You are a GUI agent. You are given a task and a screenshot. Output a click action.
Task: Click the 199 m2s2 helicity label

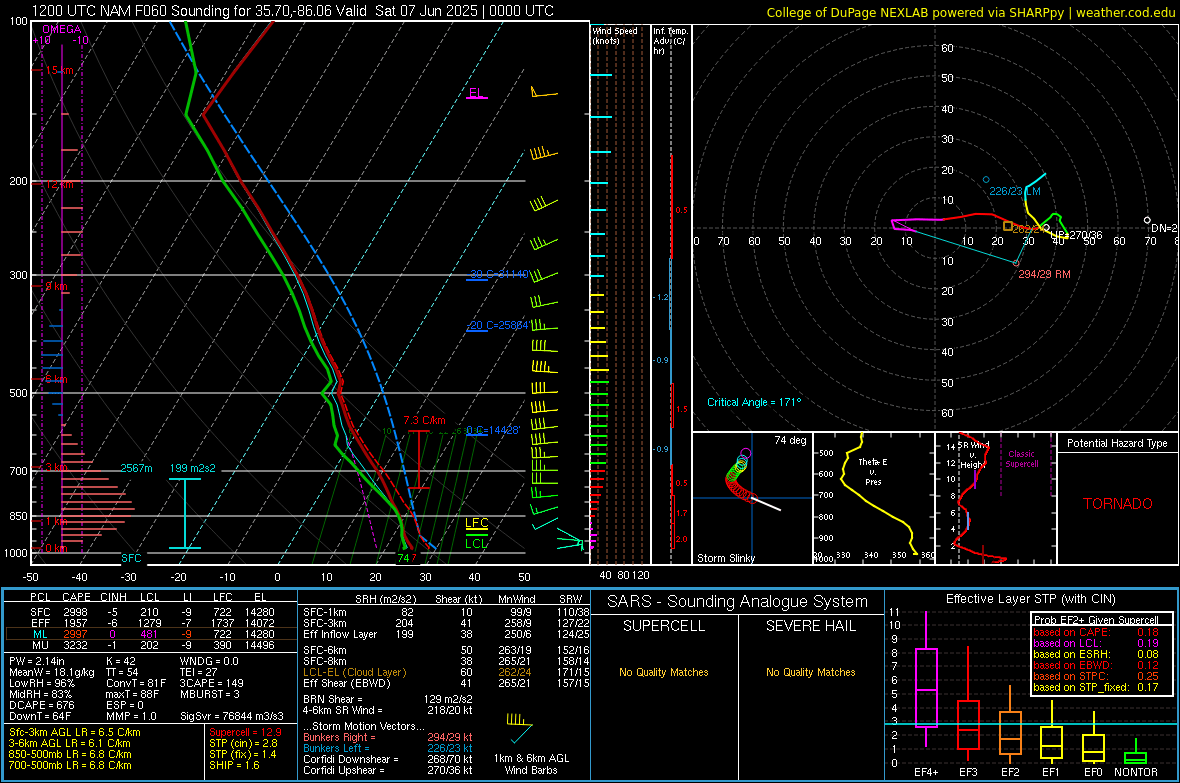193,468
